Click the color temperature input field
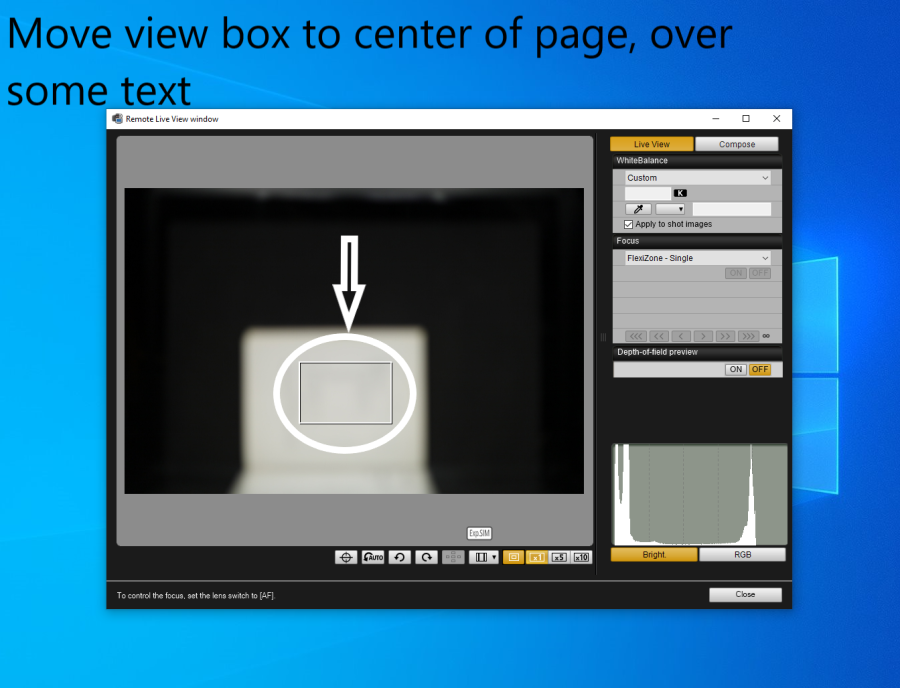Image resolution: width=900 pixels, height=688 pixels. coord(648,193)
